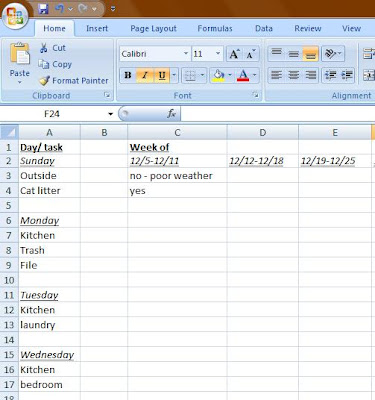Select the 'Wednesday' cell

(49, 355)
